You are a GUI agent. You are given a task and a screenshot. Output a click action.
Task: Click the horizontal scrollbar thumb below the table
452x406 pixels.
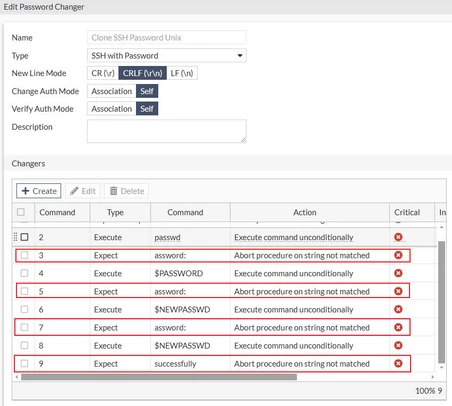pos(159,377)
